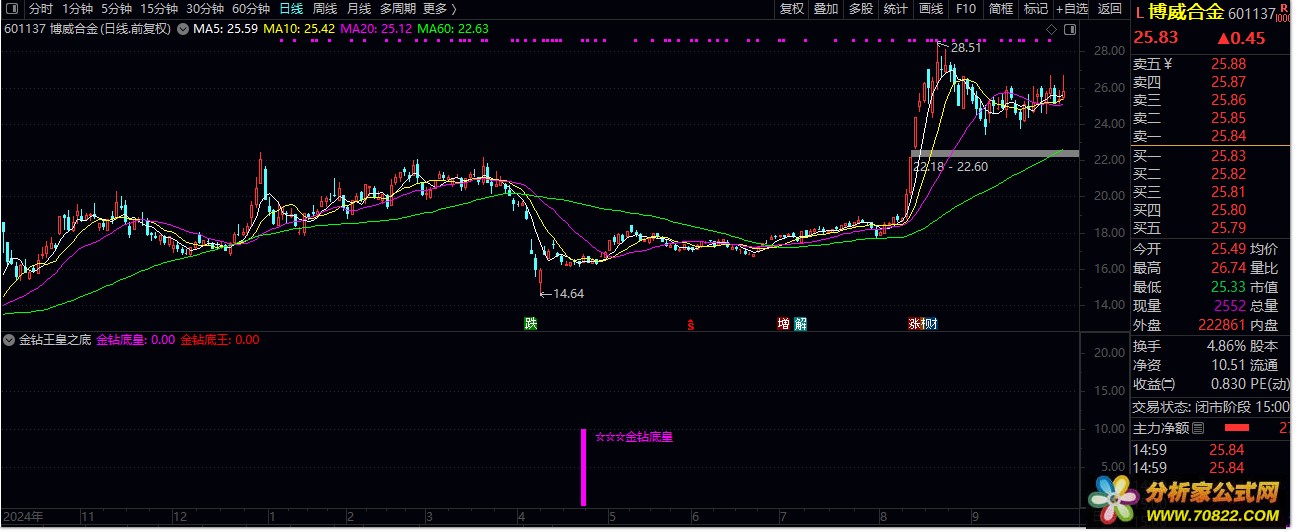Click the ☆☆☆金钻底皇 signal label
The width and height of the screenshot is (1296, 532).
(x=634, y=437)
